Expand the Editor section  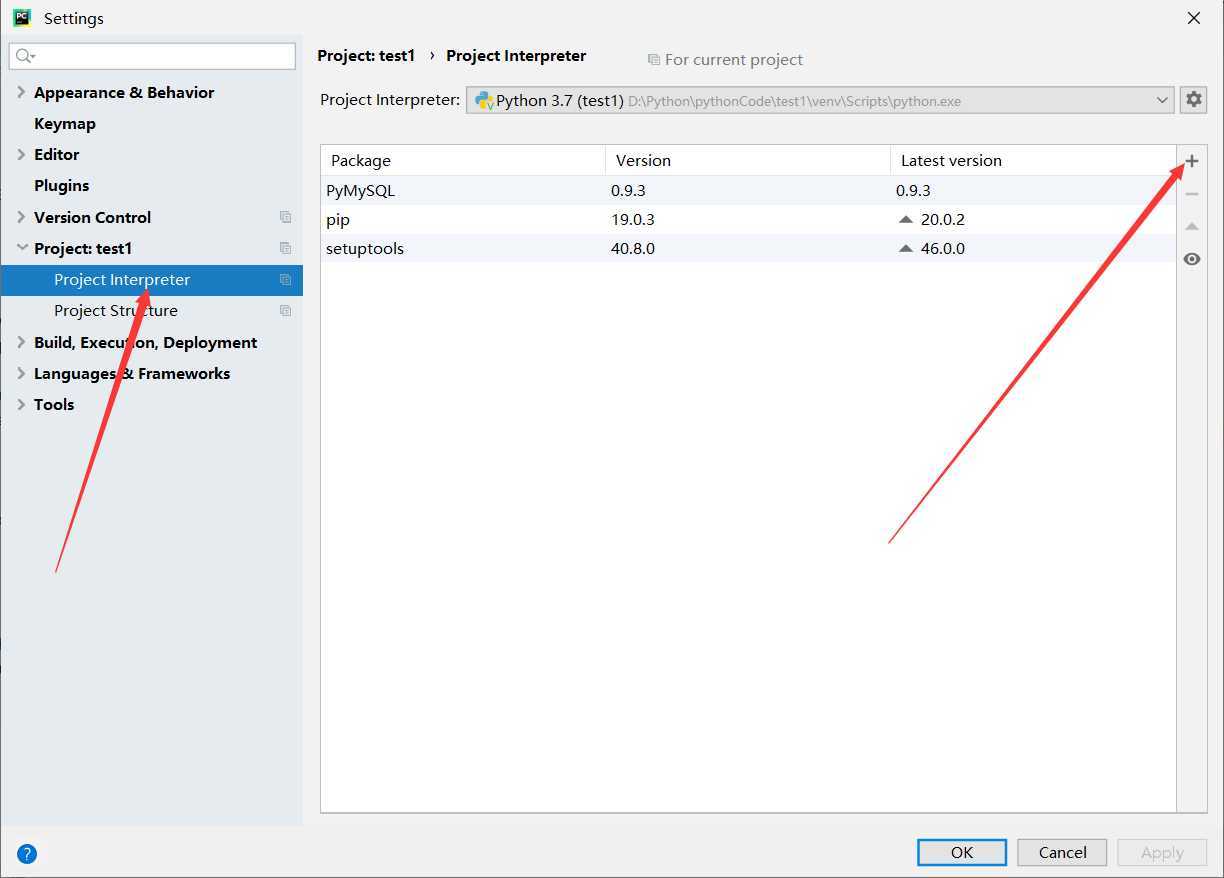[21, 154]
